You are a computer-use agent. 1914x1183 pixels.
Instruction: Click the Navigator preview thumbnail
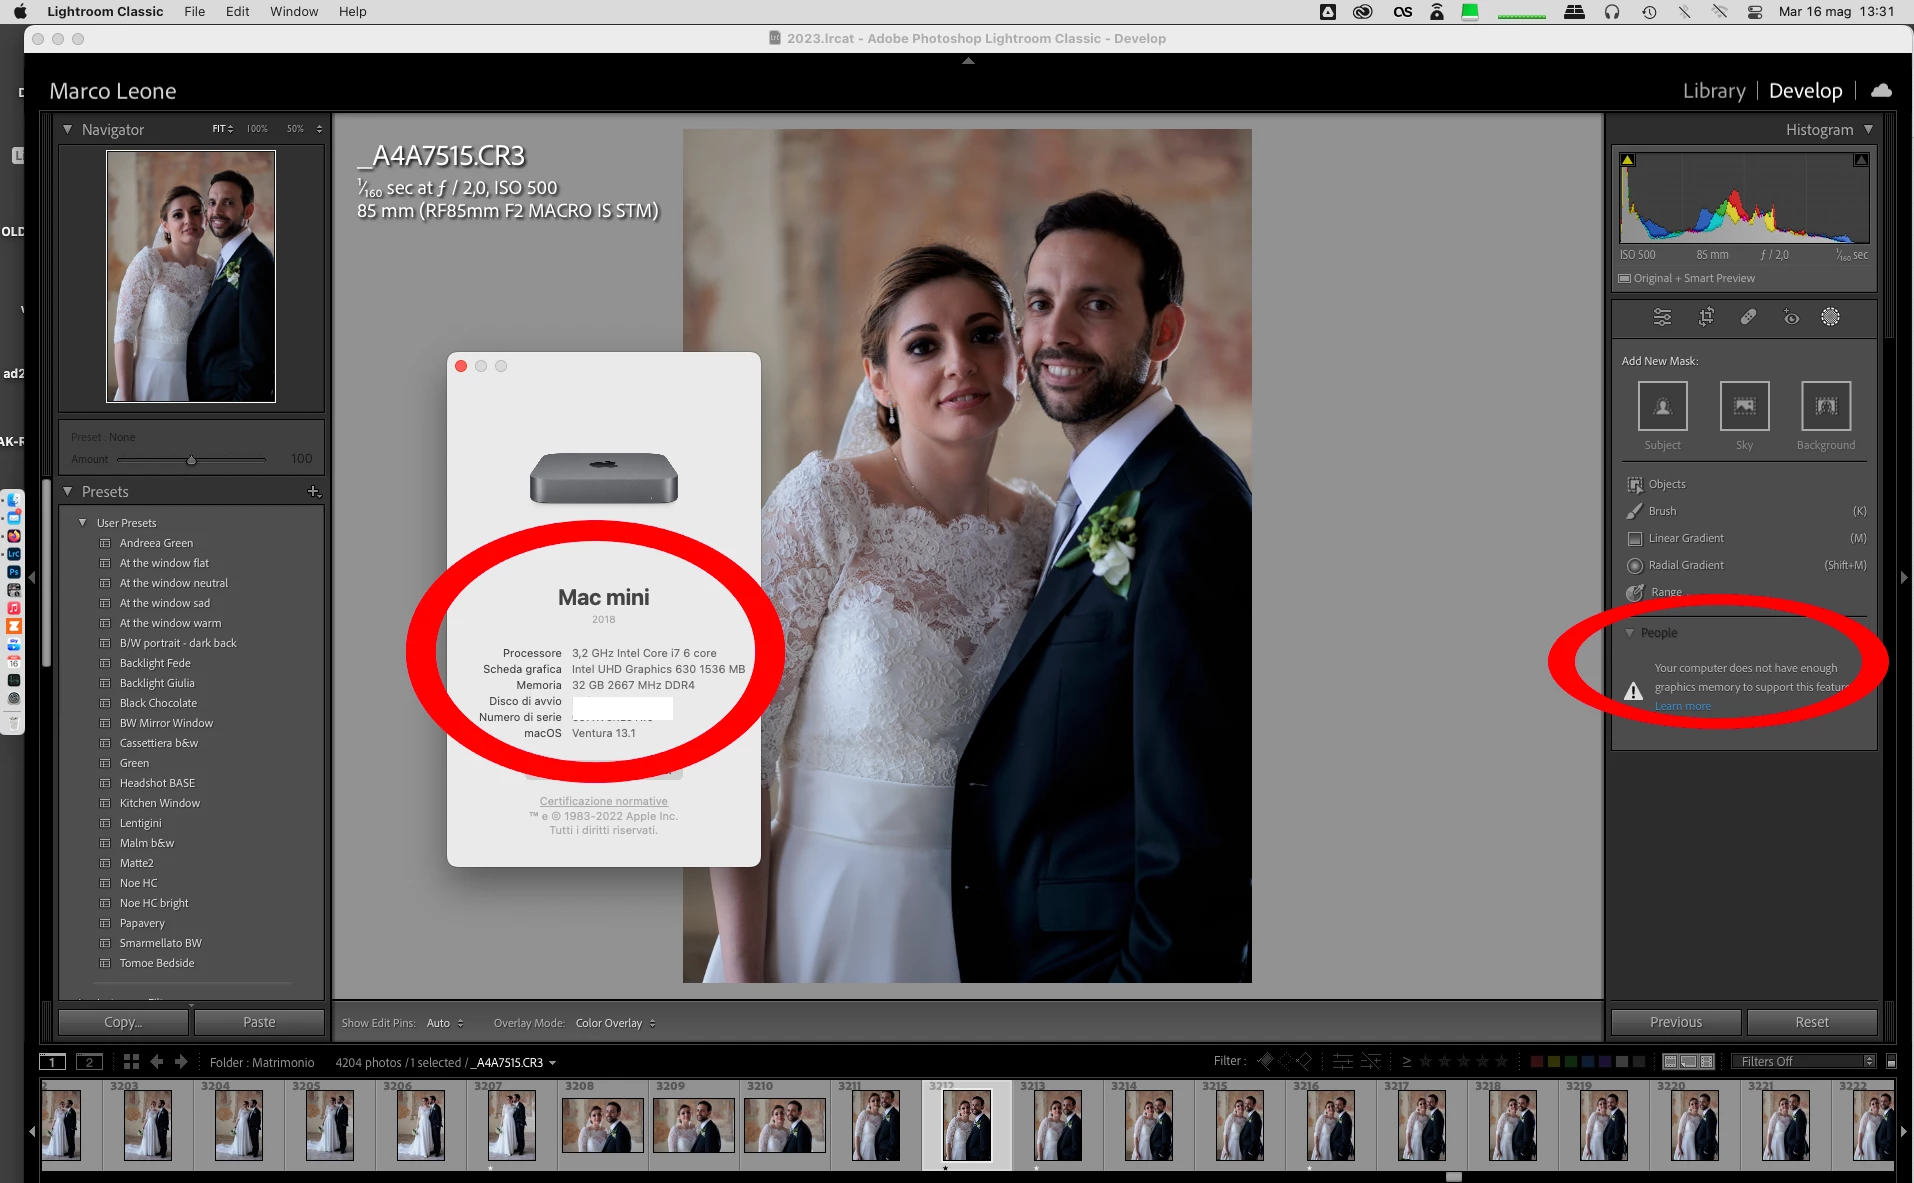191,276
